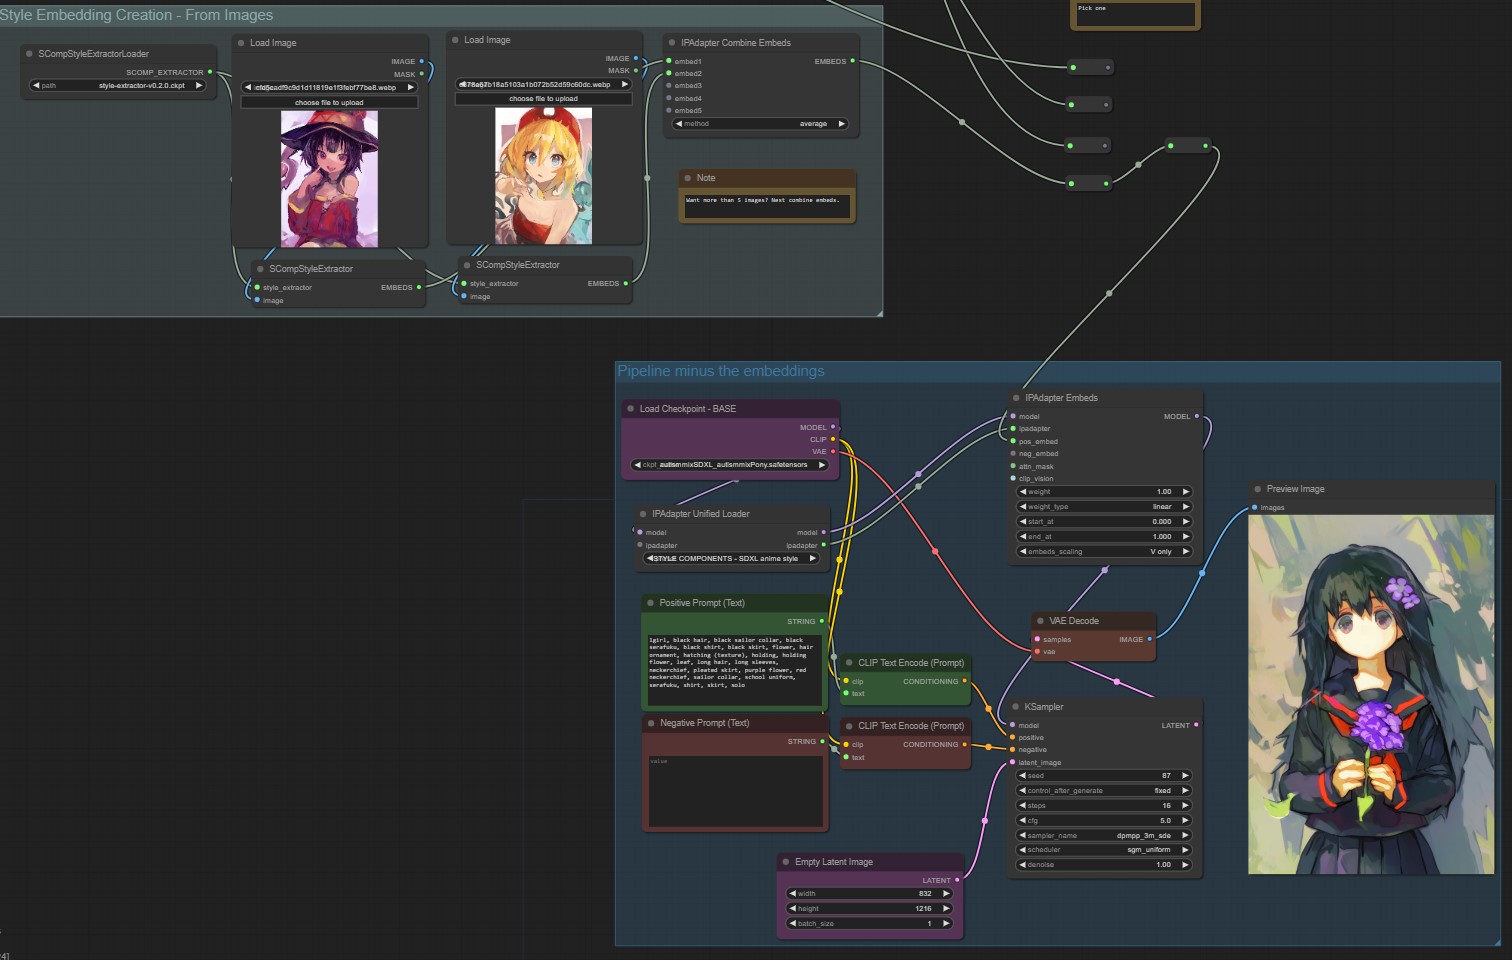Click next arrow on the ckpt_name selector
Image resolution: width=1512 pixels, height=960 pixels.
(822, 465)
